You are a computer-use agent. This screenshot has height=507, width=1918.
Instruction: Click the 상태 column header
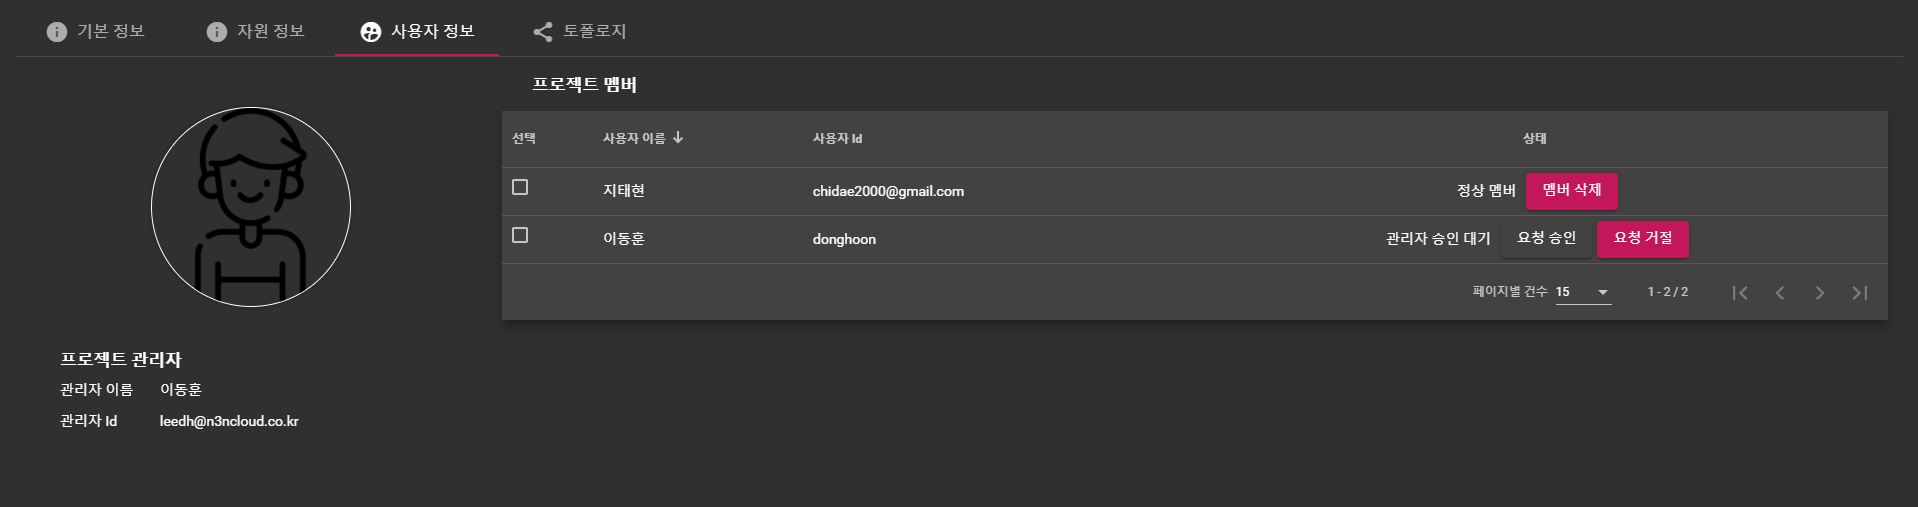coord(1534,139)
